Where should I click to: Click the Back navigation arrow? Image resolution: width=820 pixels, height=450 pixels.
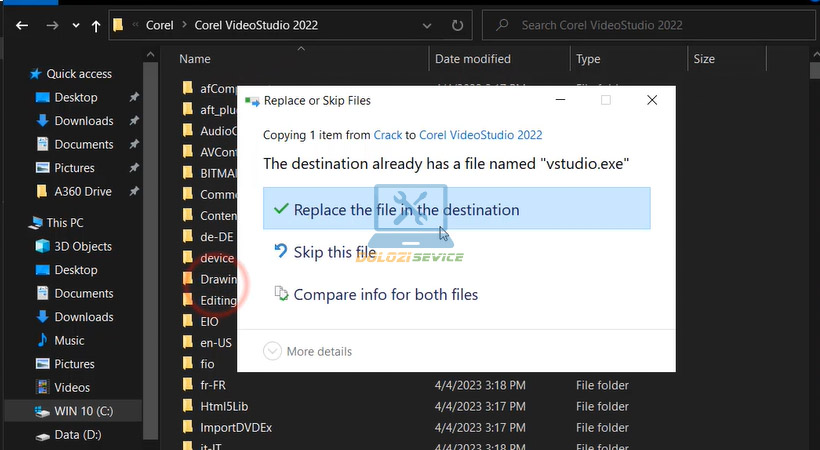[x=21, y=24]
